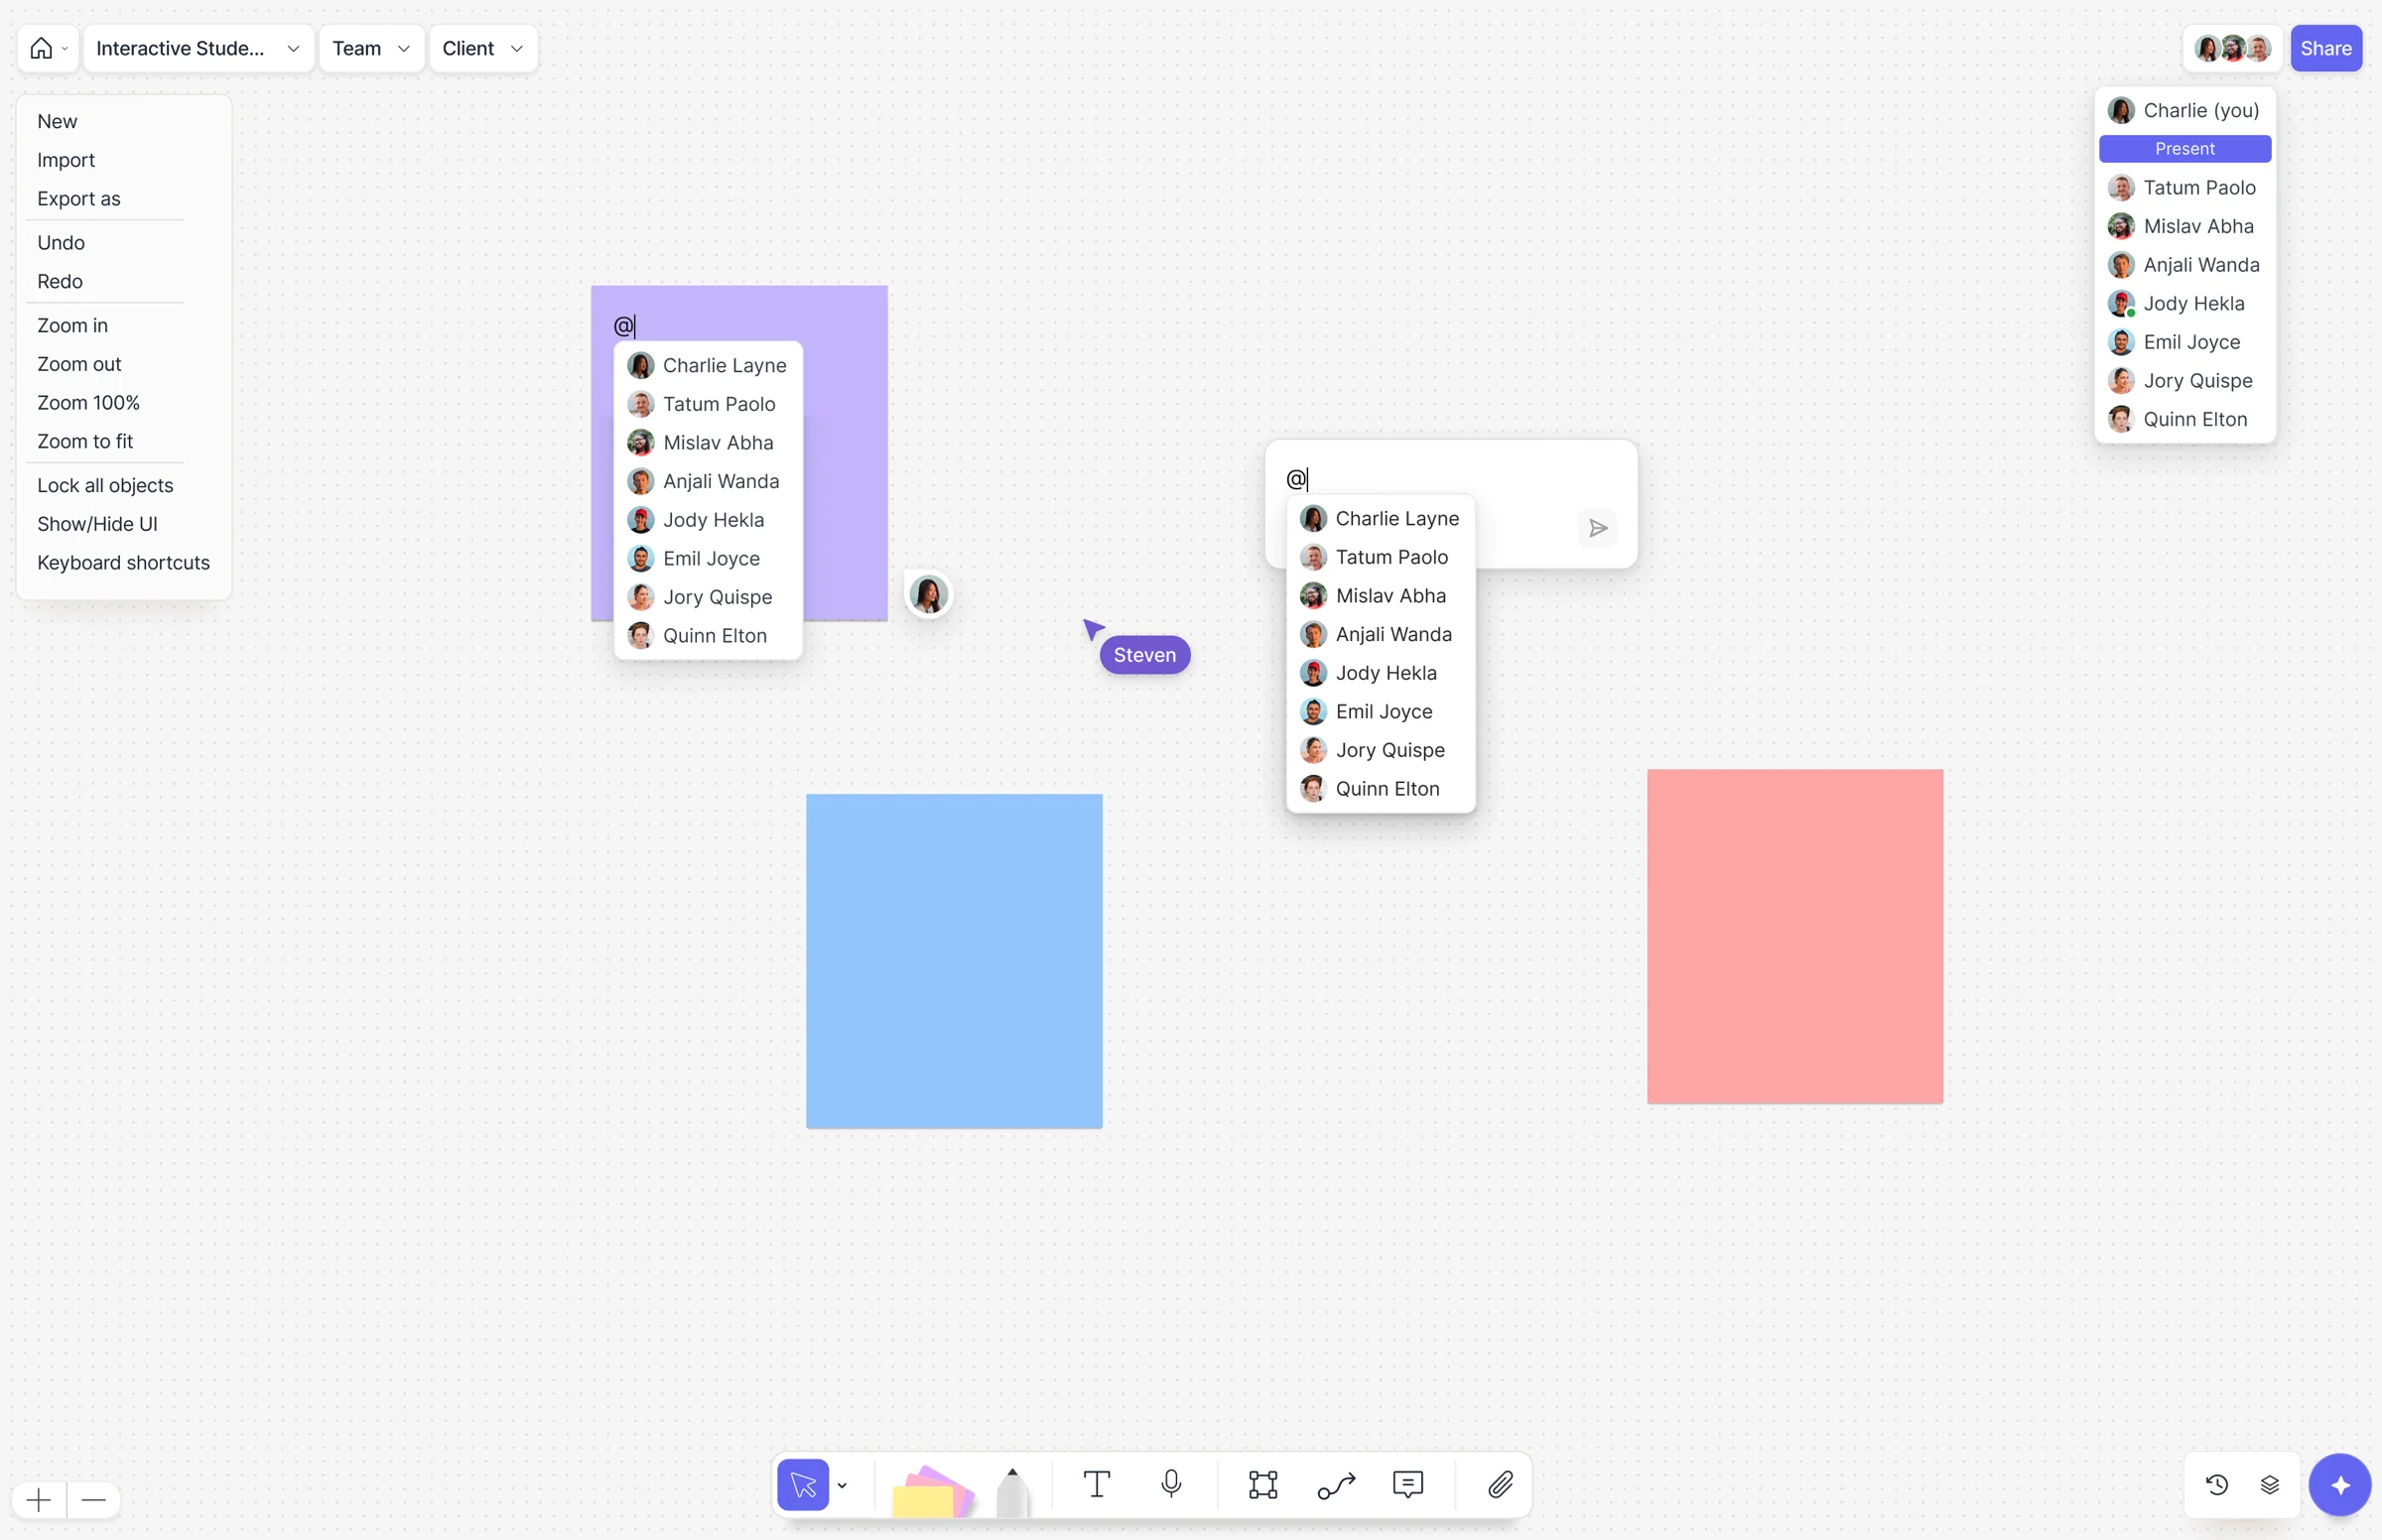Click the sparkle AI assistant button
Screen dimensions: 2382x1540
2339,1484
